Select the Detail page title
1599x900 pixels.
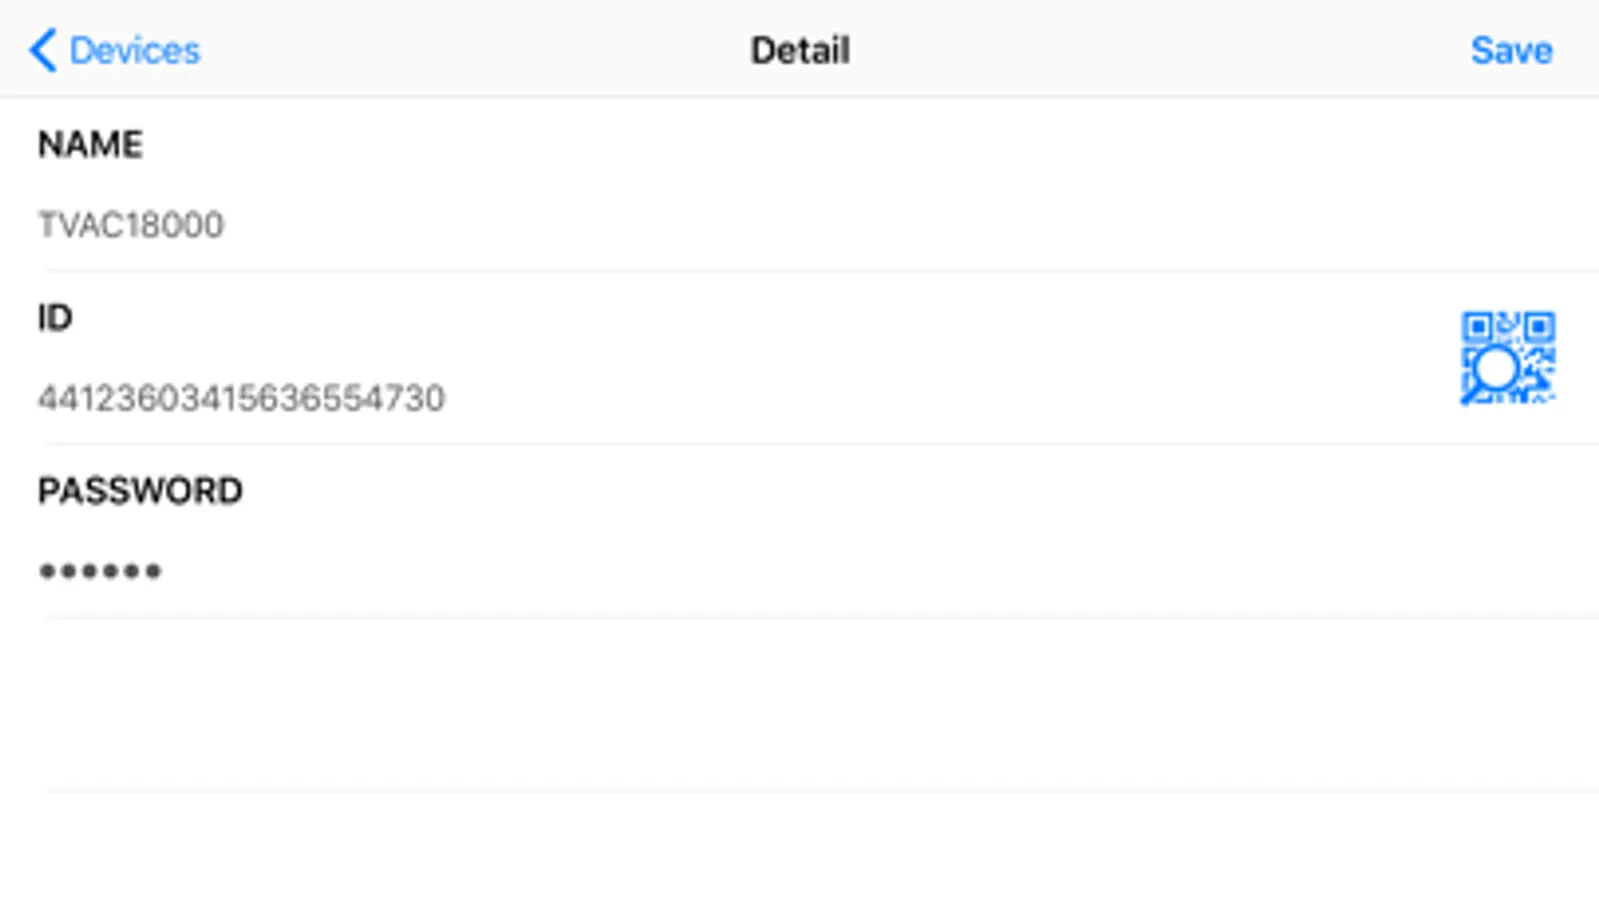click(x=800, y=50)
